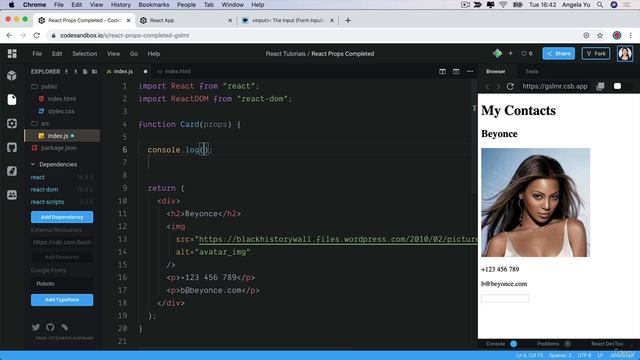The image size is (640, 360).
Task: Click the GitHub icon in sidebar footer
Action: pos(50,327)
